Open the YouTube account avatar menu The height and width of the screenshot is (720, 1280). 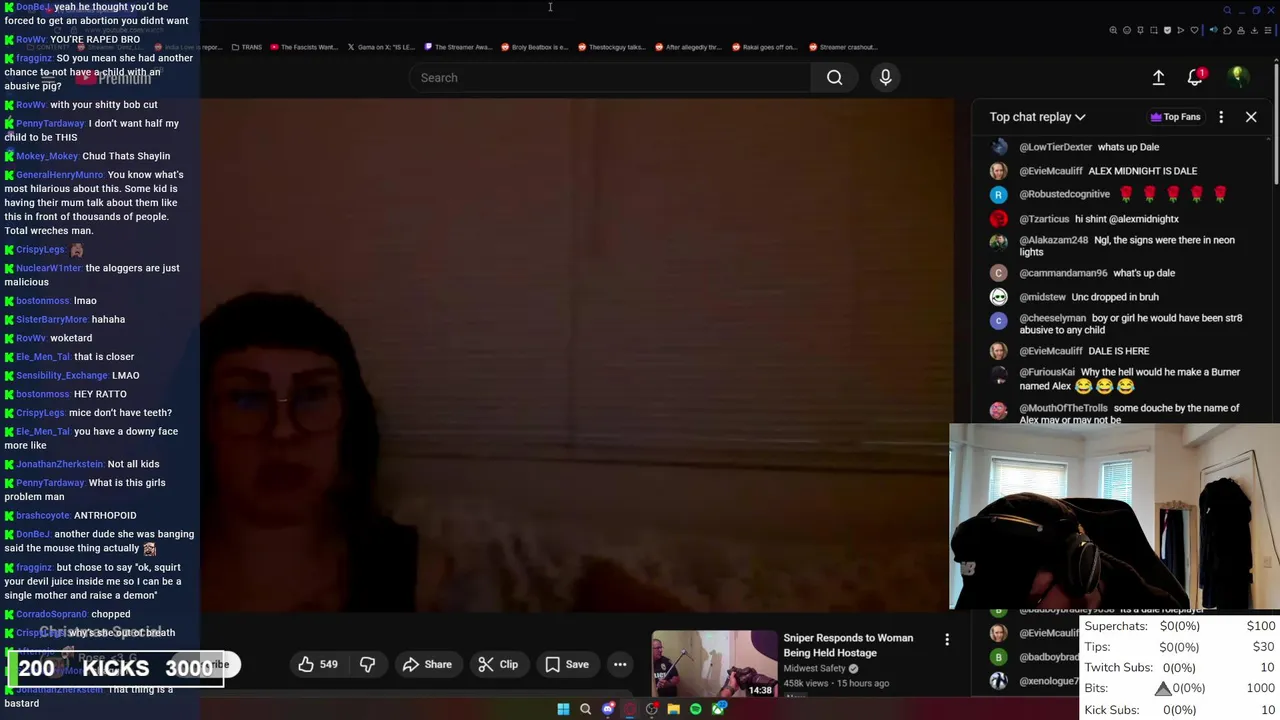pyautogui.click(x=1238, y=77)
